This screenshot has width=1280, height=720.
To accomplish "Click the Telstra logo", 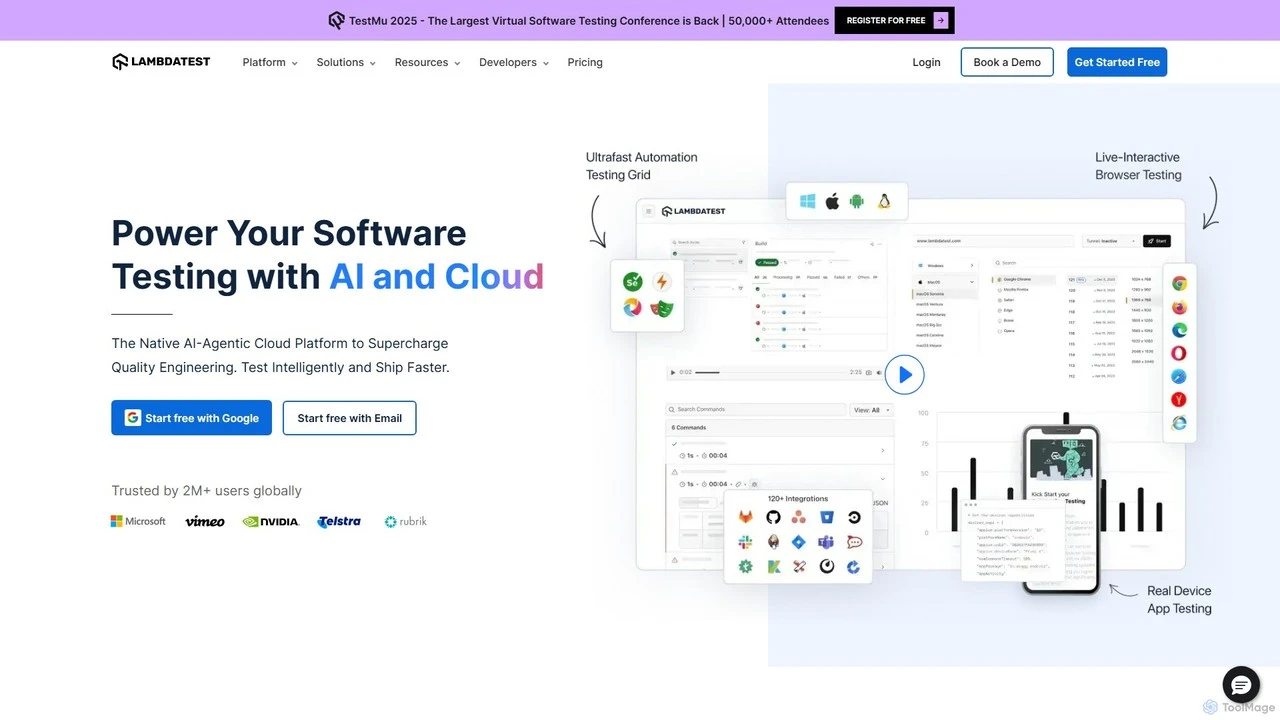I will pyautogui.click(x=339, y=521).
